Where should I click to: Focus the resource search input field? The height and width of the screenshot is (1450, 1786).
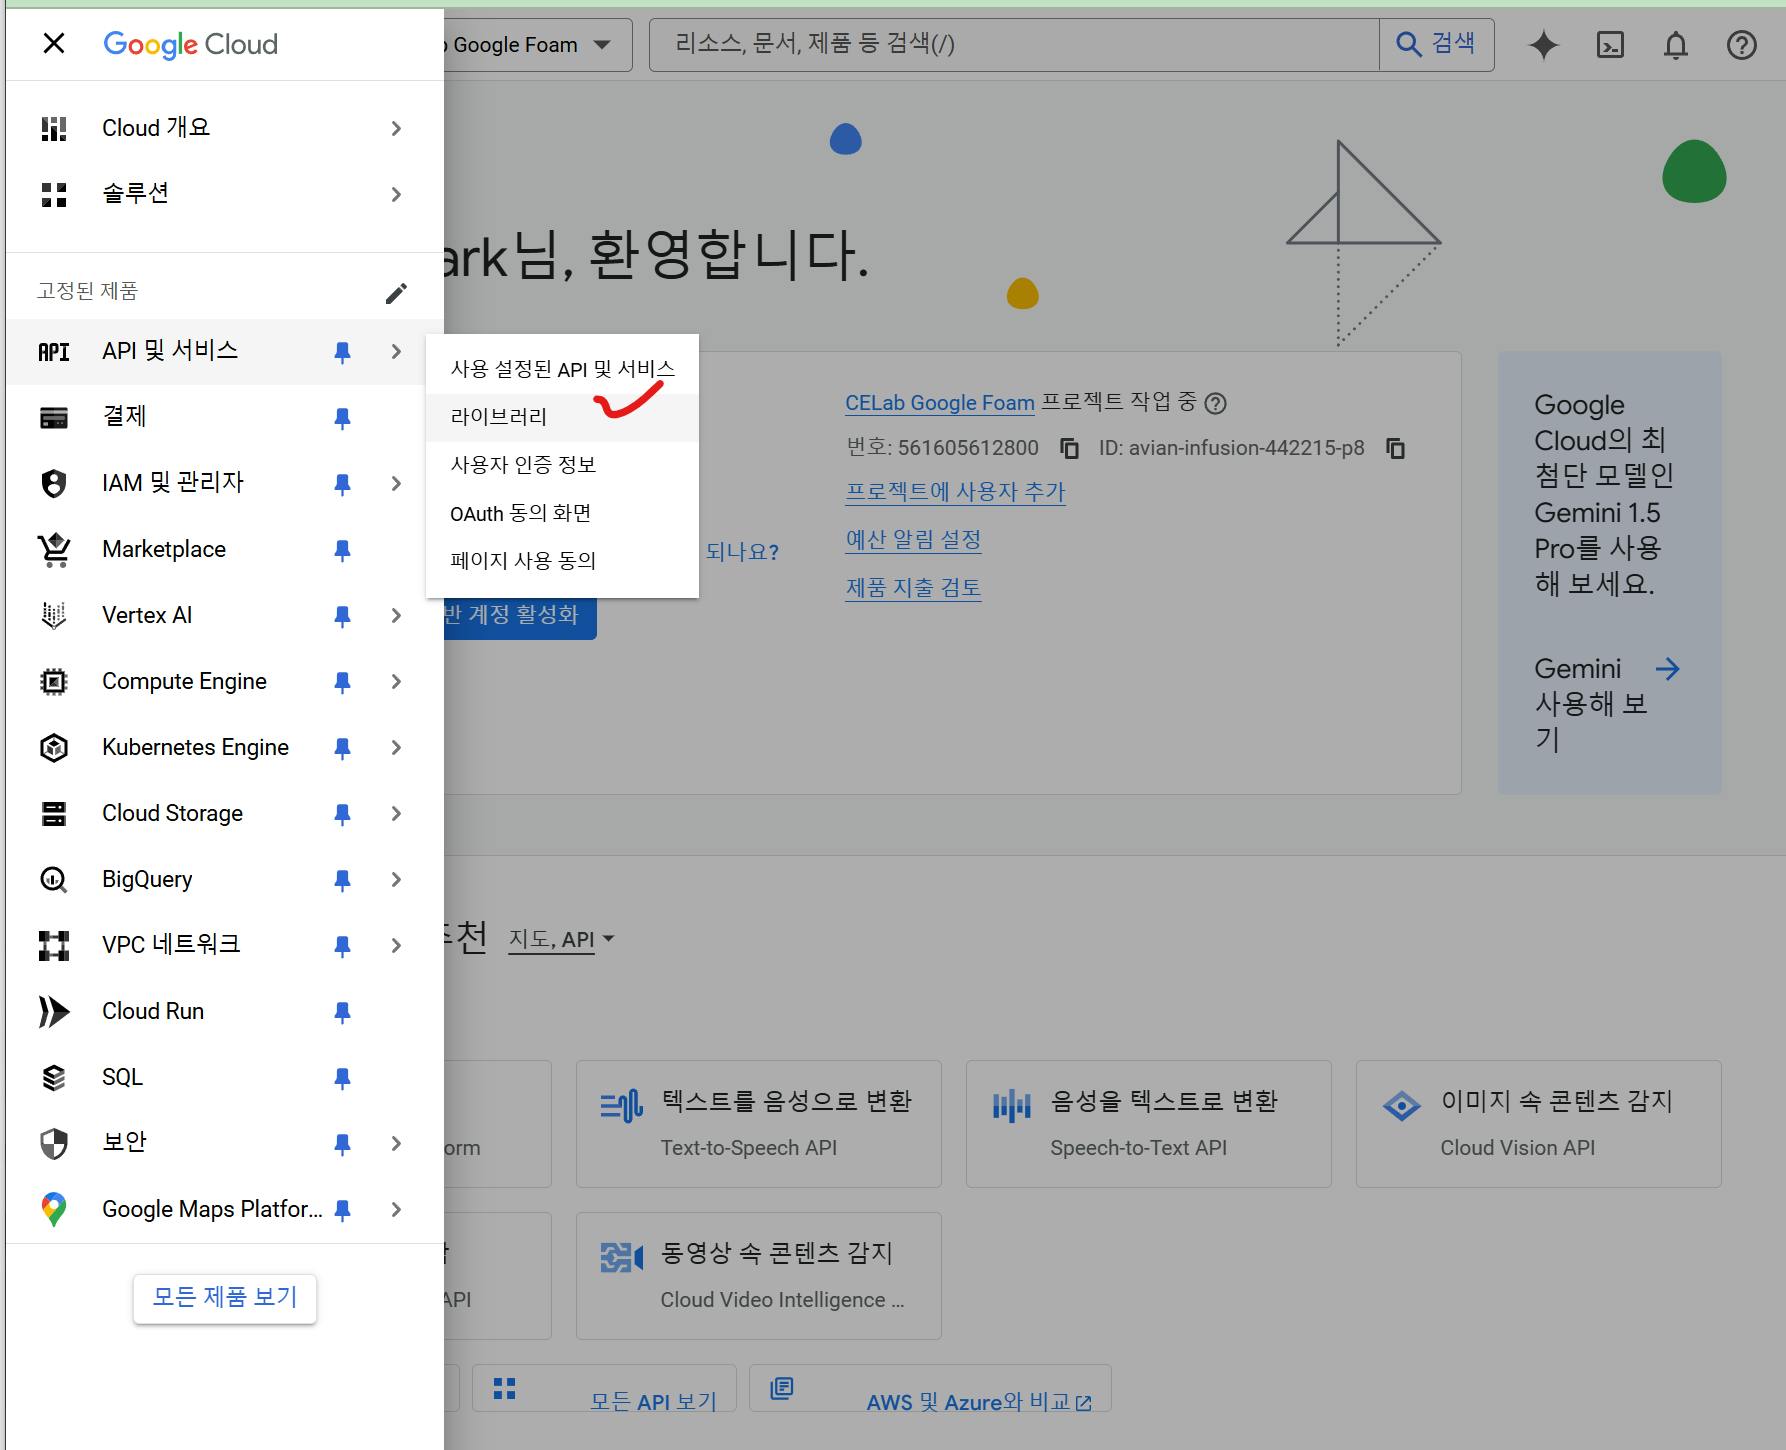[1014, 45]
